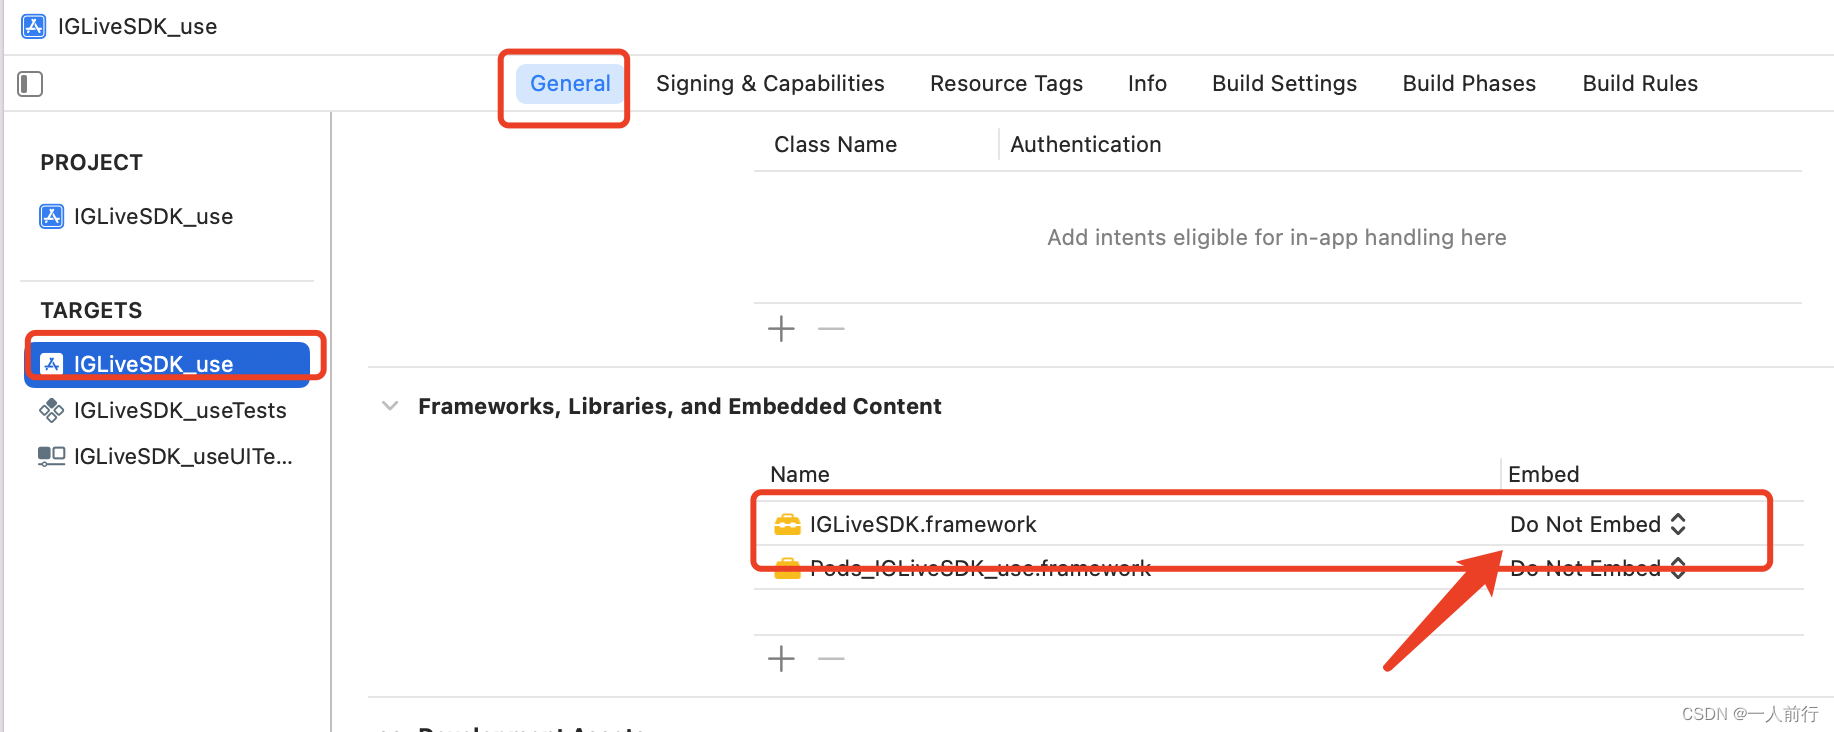Click the Name column header in frameworks table

click(800, 475)
